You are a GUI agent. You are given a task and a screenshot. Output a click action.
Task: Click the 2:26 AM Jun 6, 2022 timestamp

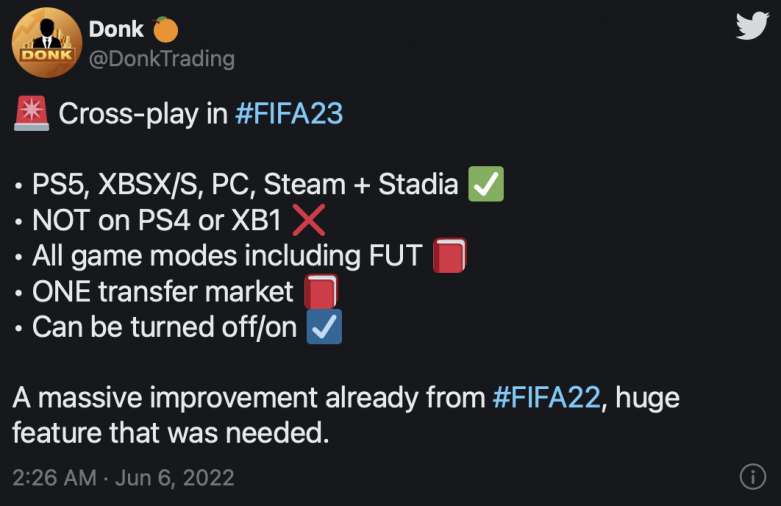123,477
